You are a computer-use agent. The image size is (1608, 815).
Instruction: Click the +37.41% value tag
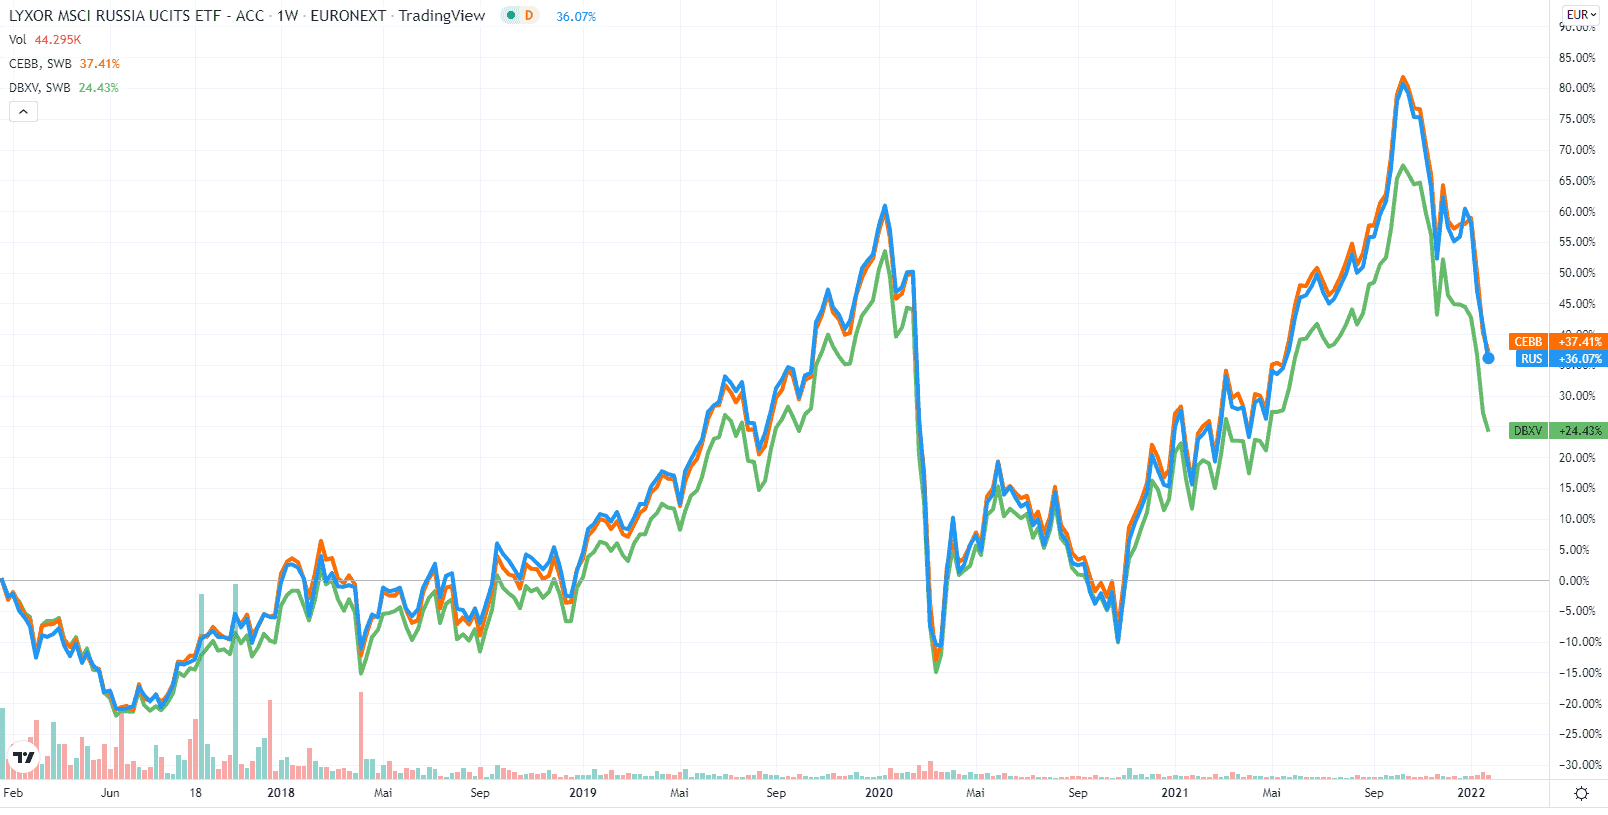[x=1579, y=342]
